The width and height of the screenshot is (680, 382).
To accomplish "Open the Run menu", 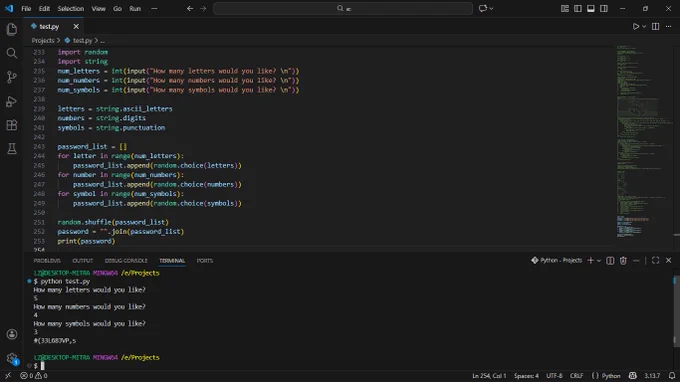I will click(135, 9).
